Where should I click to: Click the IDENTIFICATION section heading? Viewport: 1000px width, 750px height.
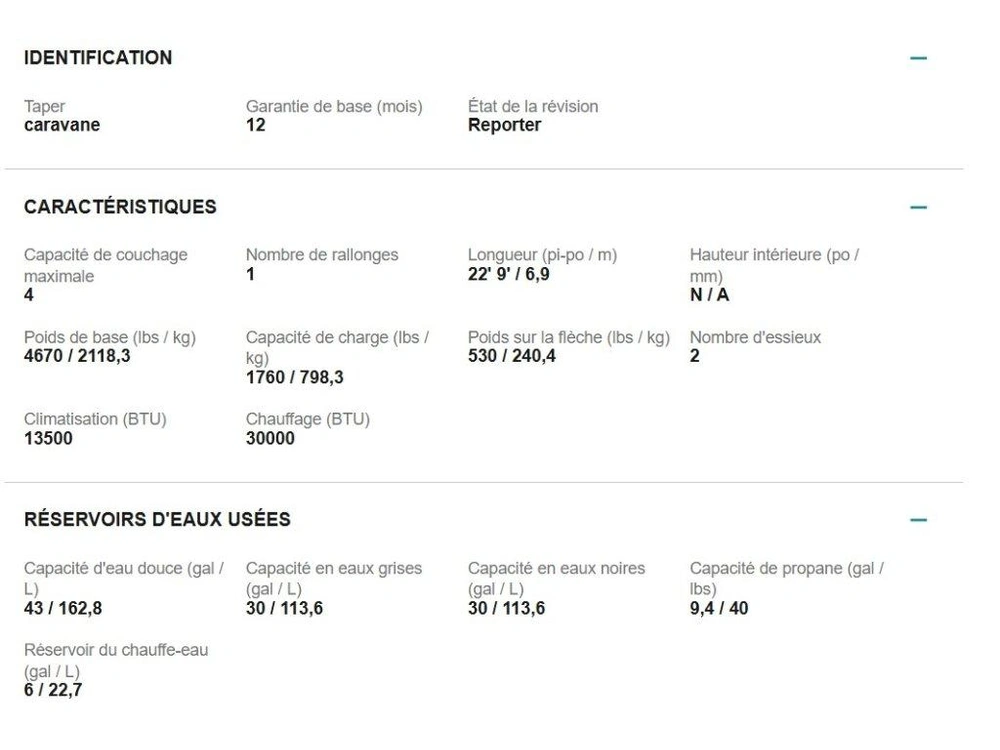click(98, 58)
